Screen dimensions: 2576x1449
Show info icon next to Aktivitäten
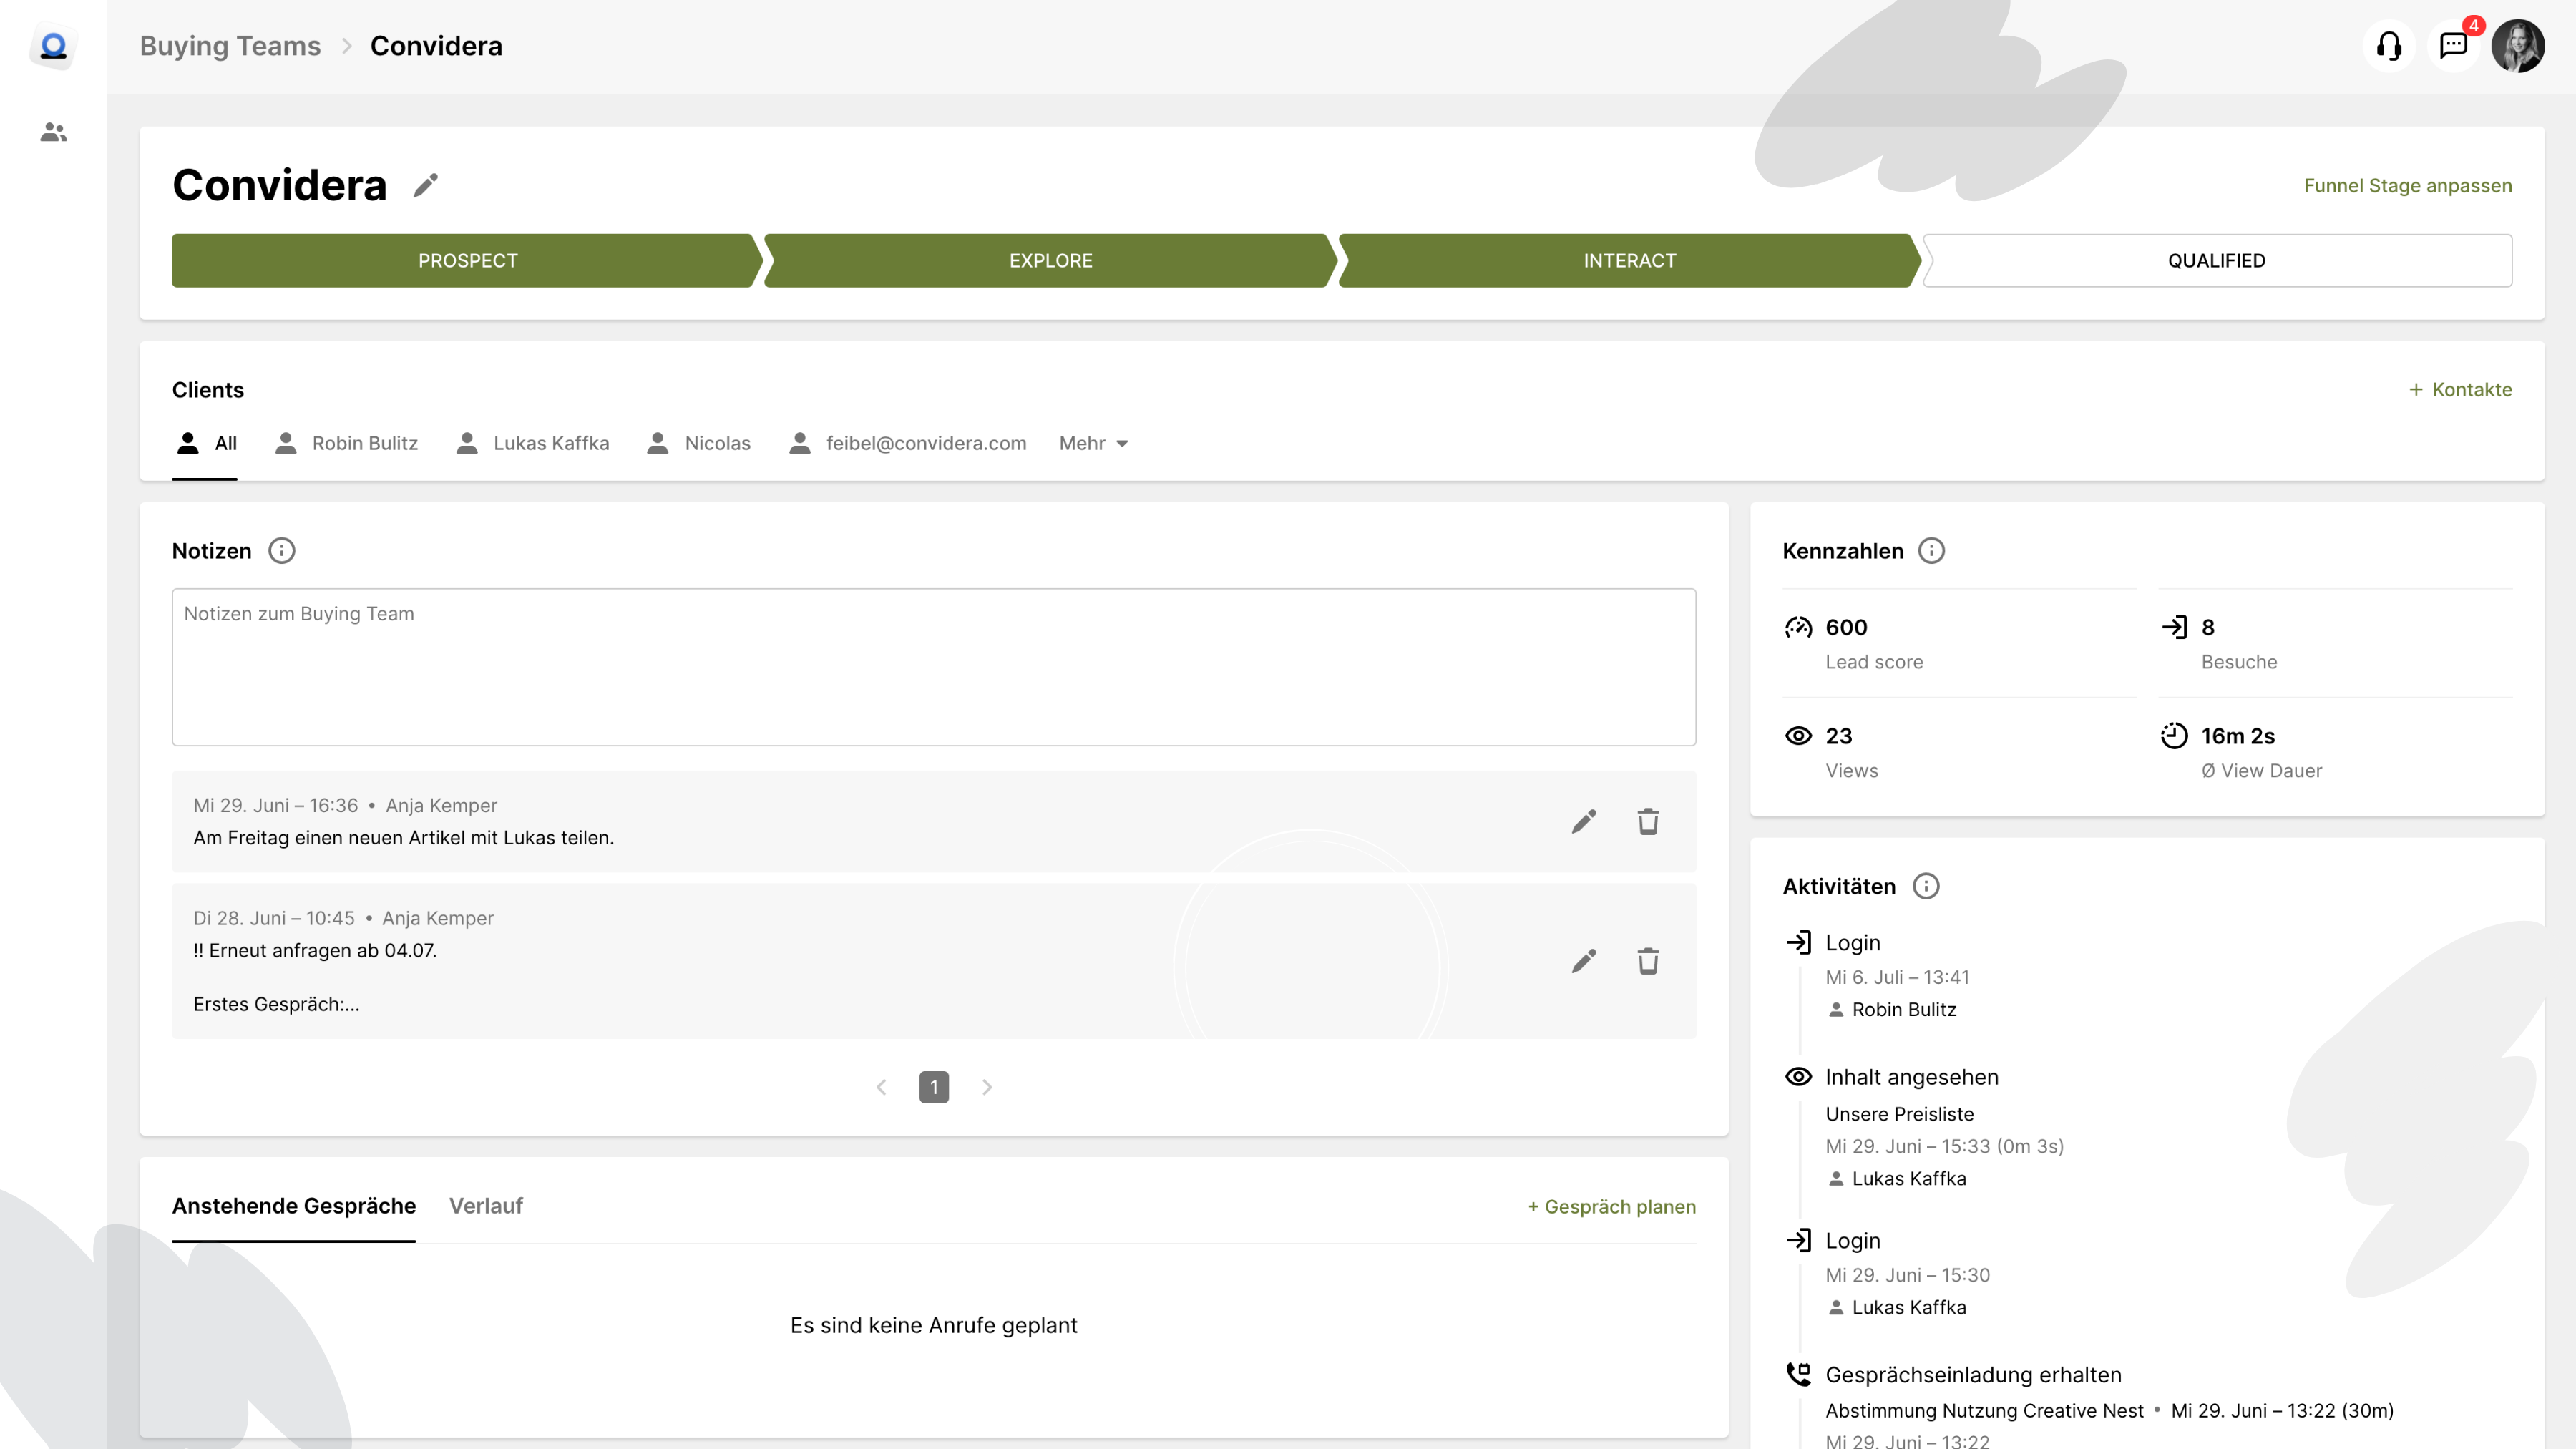coord(1925,886)
